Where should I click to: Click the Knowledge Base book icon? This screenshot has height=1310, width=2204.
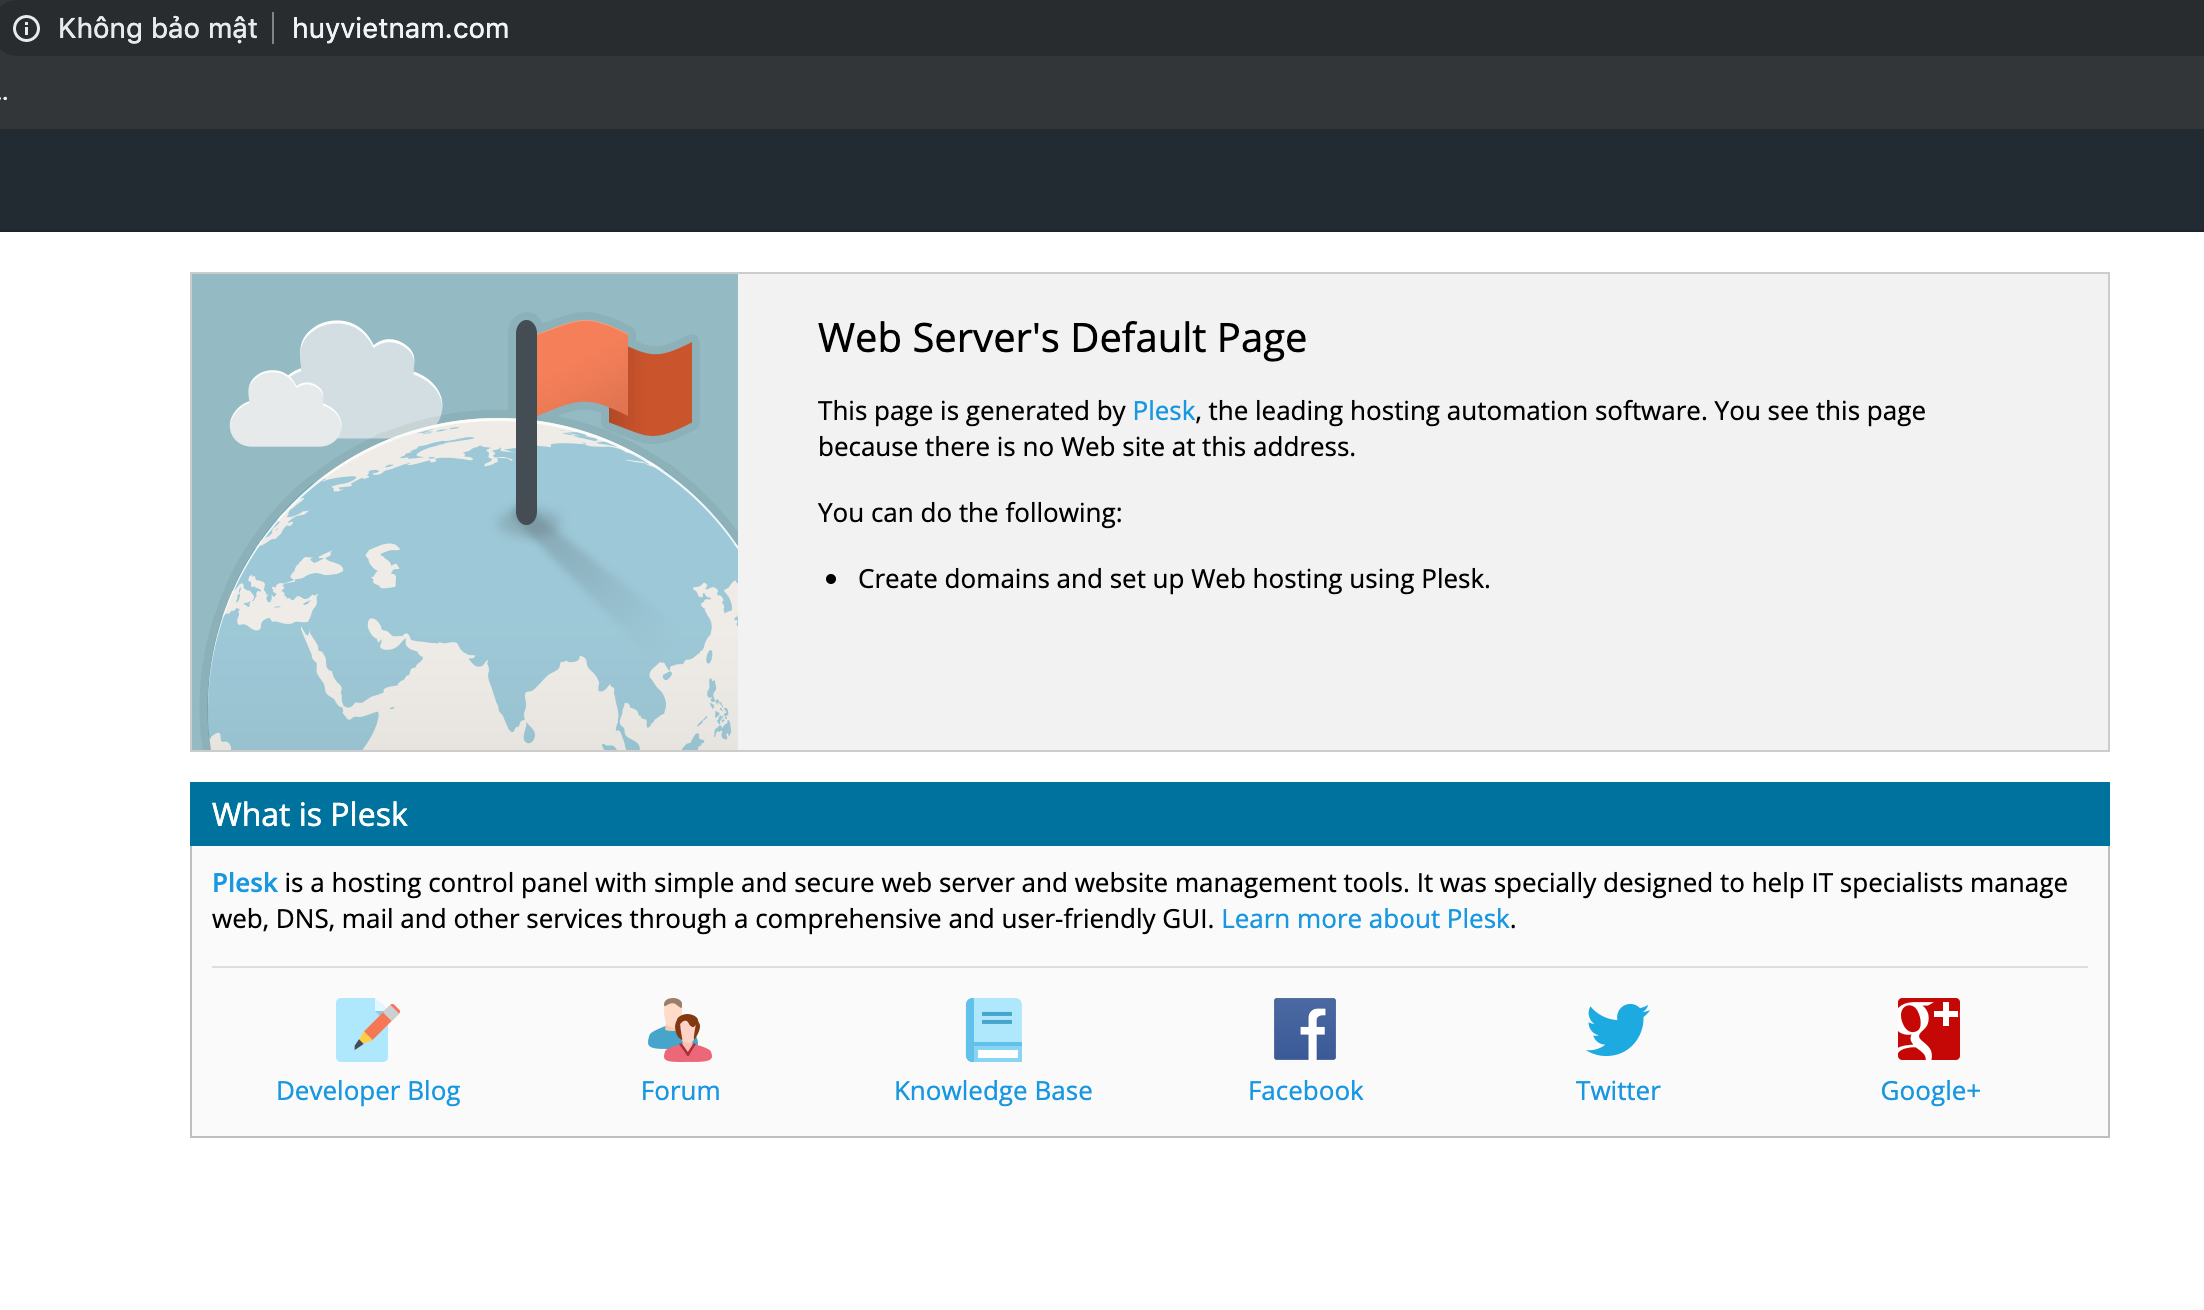[x=993, y=1029]
